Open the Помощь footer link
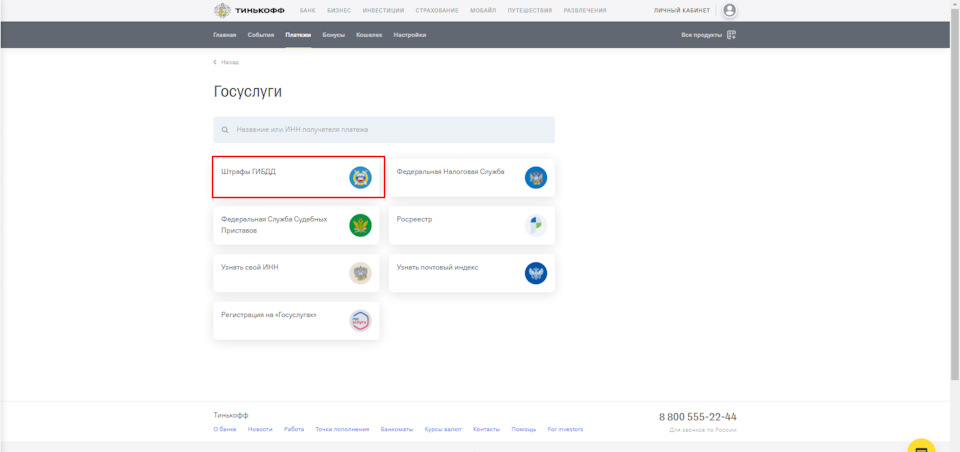Screen dimensions: 960x452 (523, 429)
